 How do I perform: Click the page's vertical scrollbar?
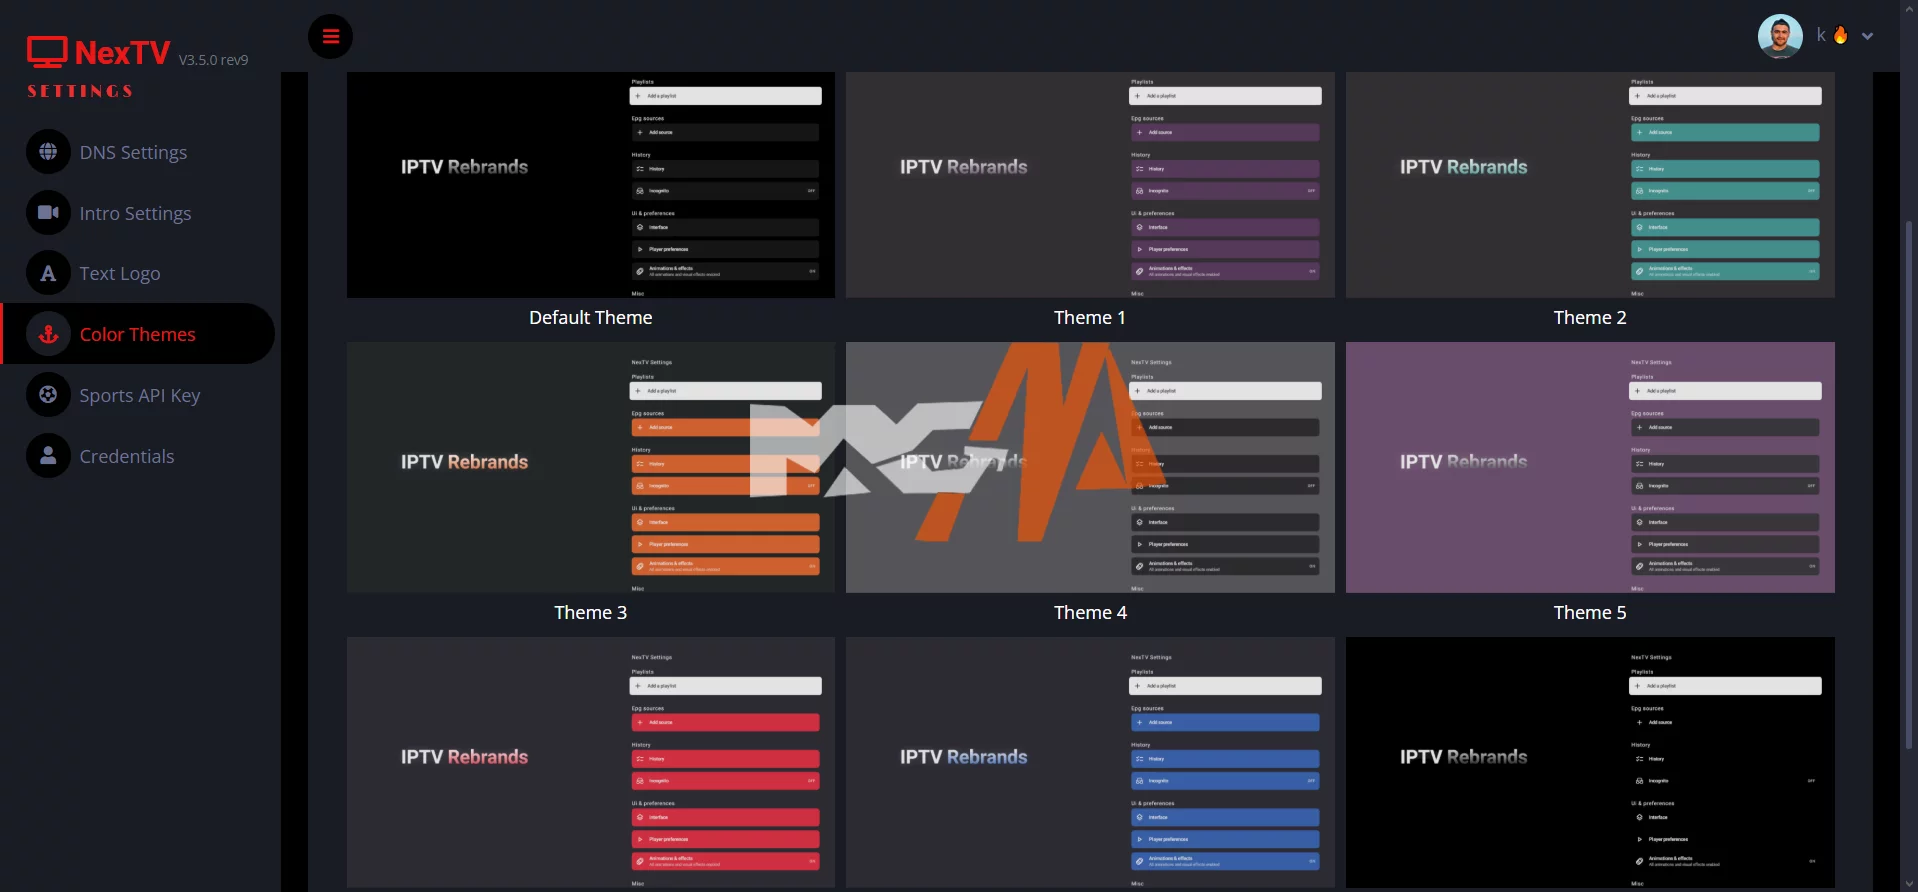(1908, 480)
